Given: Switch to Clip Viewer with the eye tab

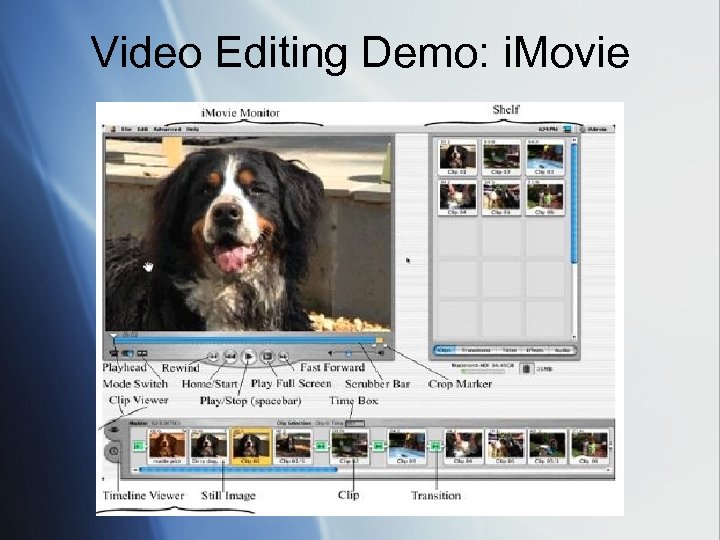Looking at the screenshot, I should (x=113, y=430).
